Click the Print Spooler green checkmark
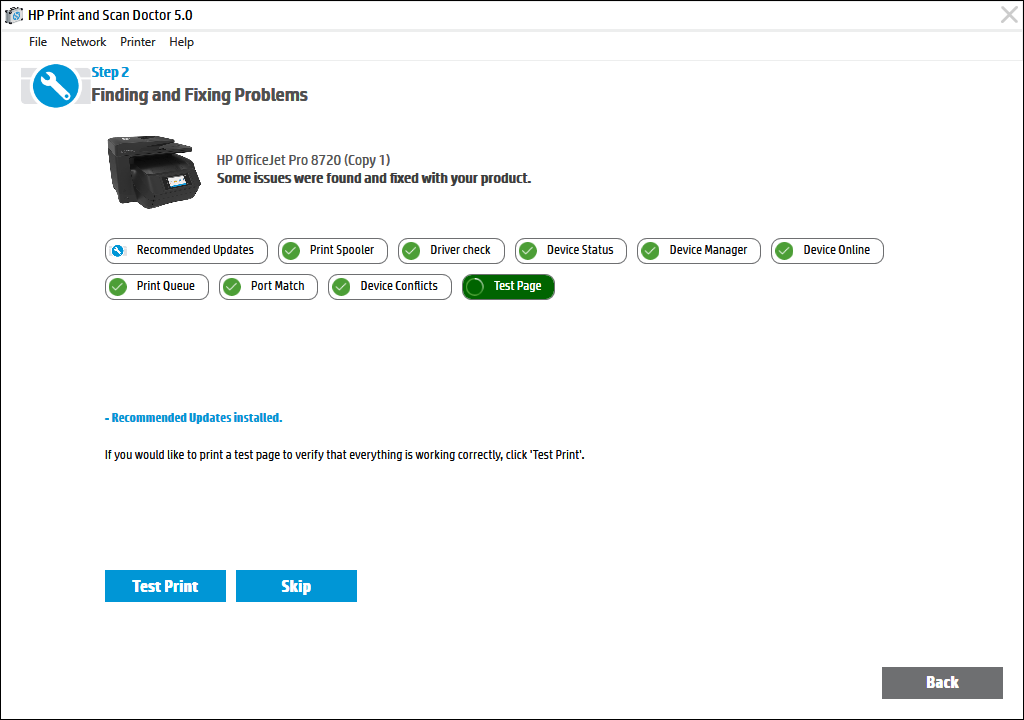Screen dimensions: 1024x720 pyautogui.click(x=291, y=251)
